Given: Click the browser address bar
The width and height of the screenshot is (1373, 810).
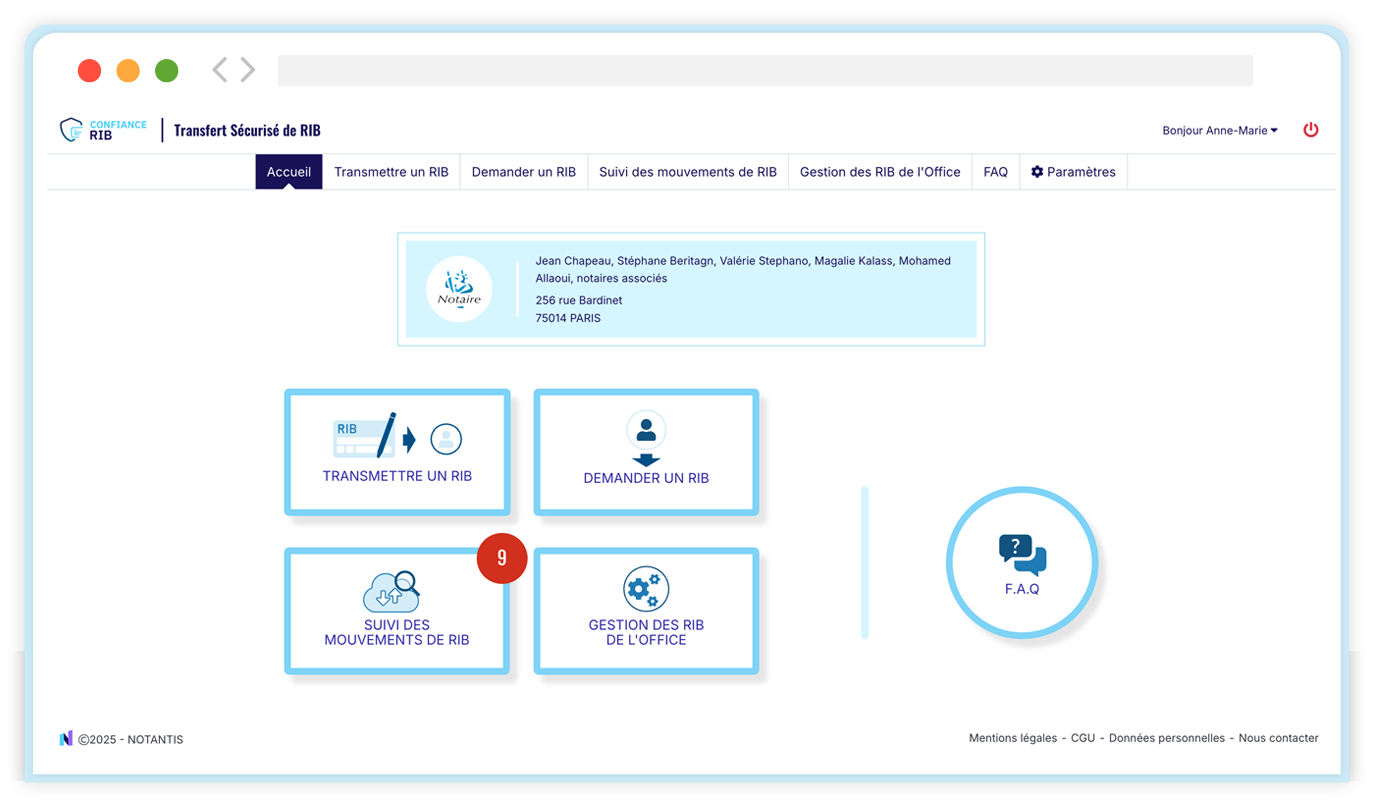Looking at the screenshot, I should pyautogui.click(x=765, y=71).
